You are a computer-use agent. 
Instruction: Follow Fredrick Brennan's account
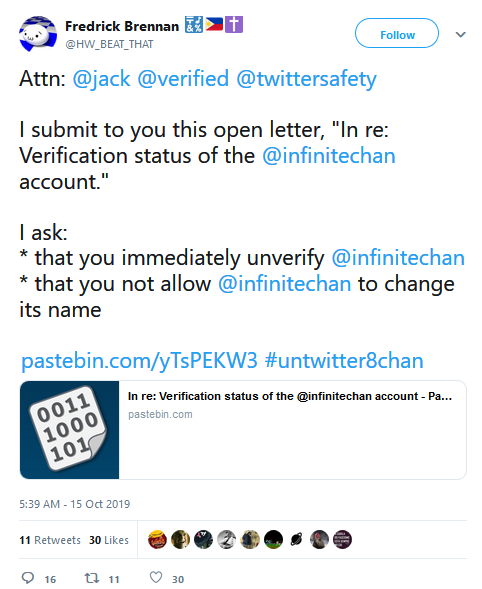397,33
